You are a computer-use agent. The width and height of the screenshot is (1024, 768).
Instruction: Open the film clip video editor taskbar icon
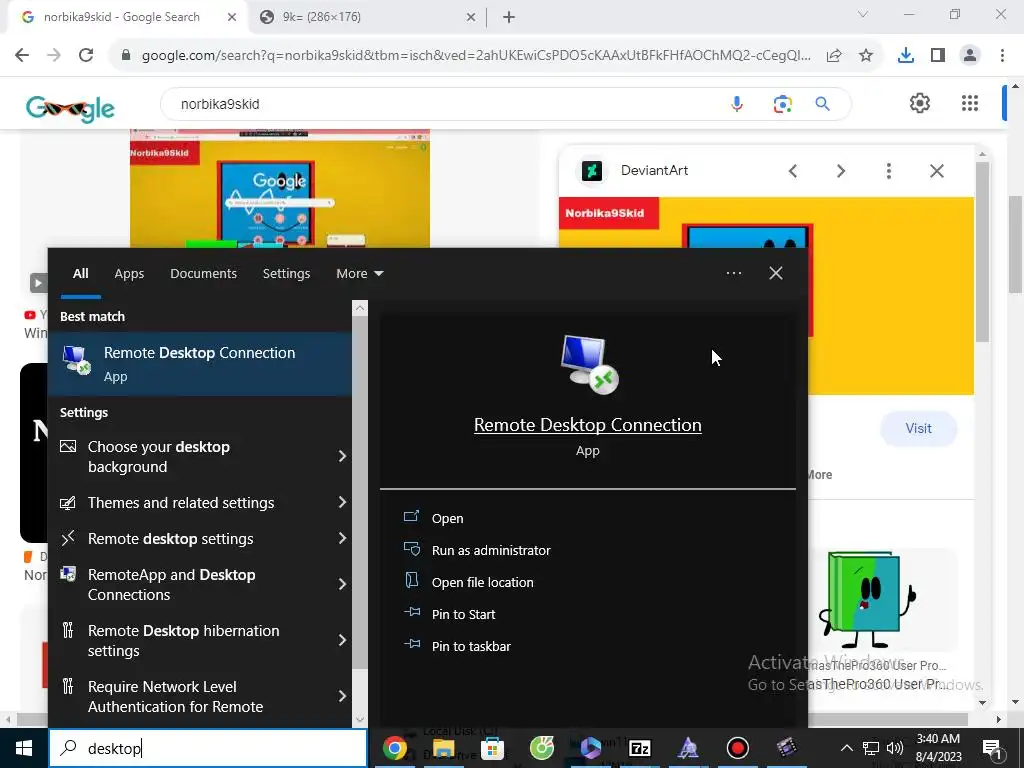click(786, 748)
